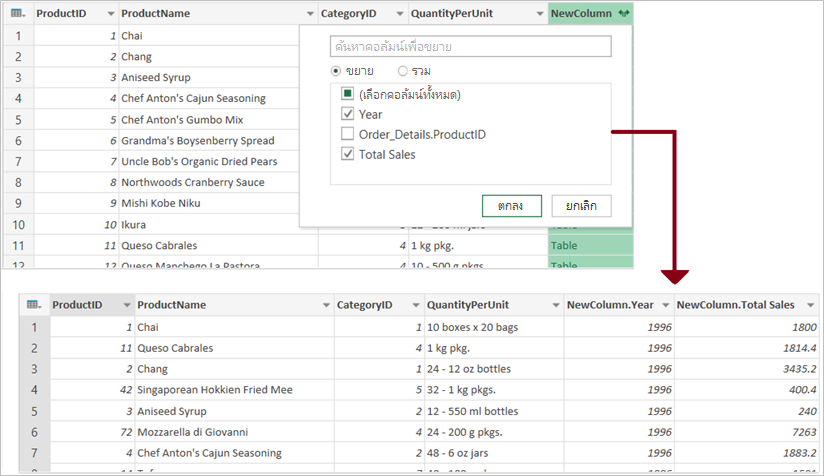Screen dimensions: 824x476
Task: Open ProductID filter dropdown in lower table
Action: (x=127, y=305)
